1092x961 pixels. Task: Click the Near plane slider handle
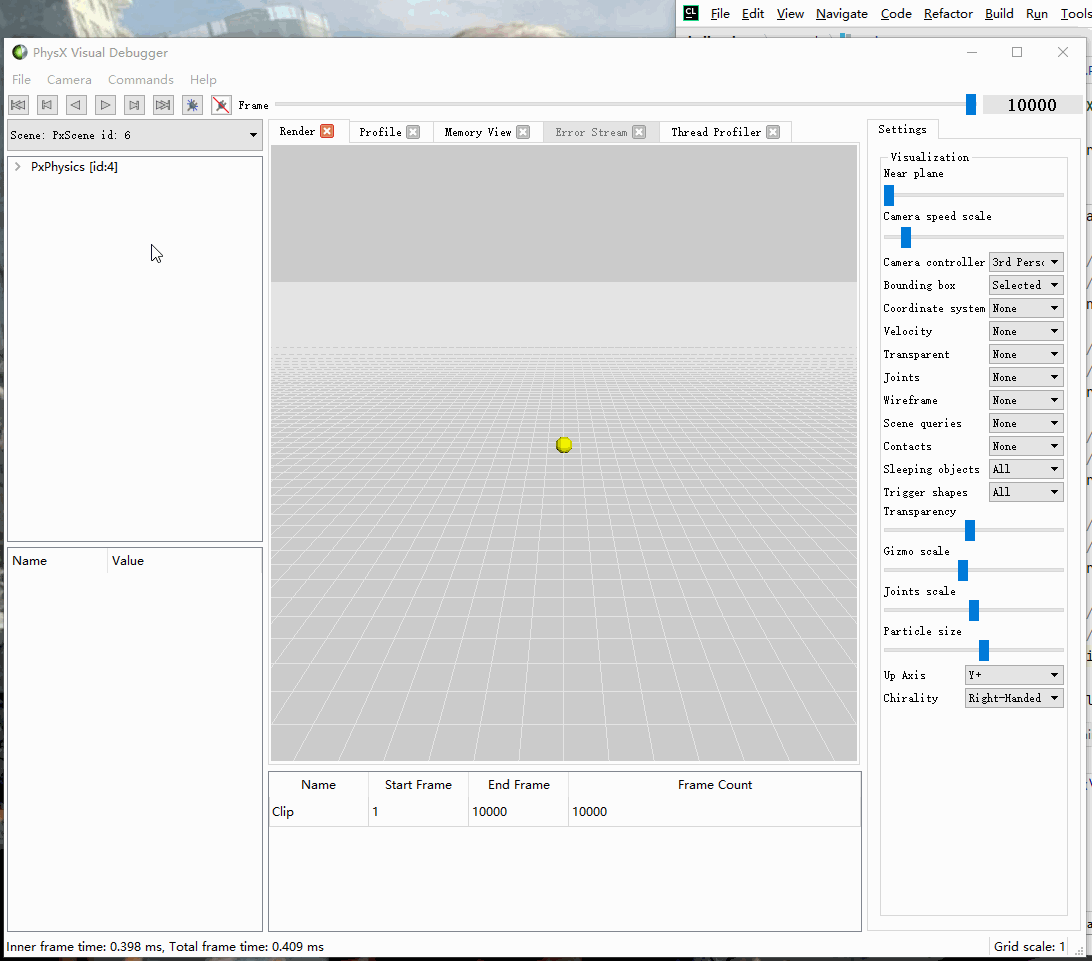[x=889, y=195]
